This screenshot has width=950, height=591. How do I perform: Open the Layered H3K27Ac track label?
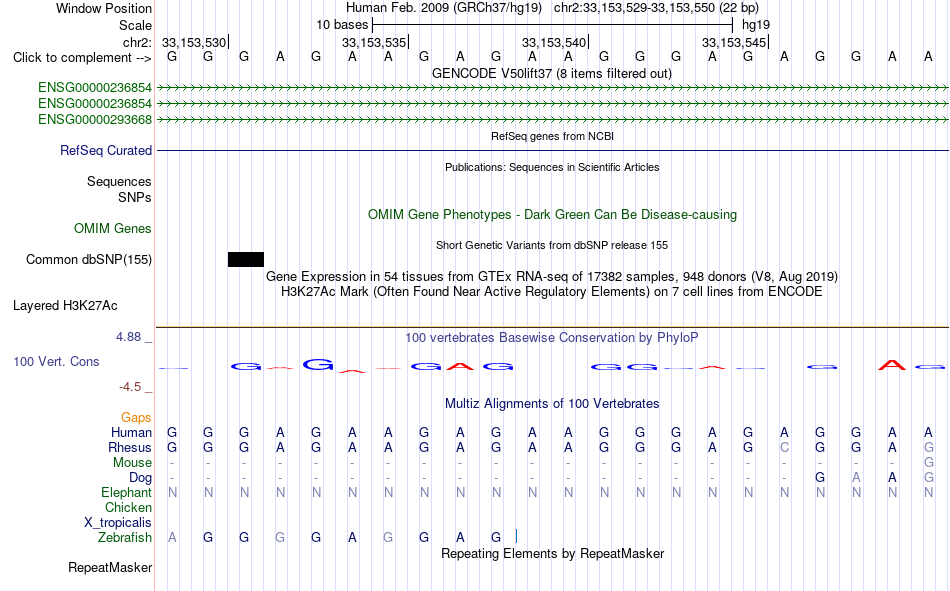(x=65, y=306)
